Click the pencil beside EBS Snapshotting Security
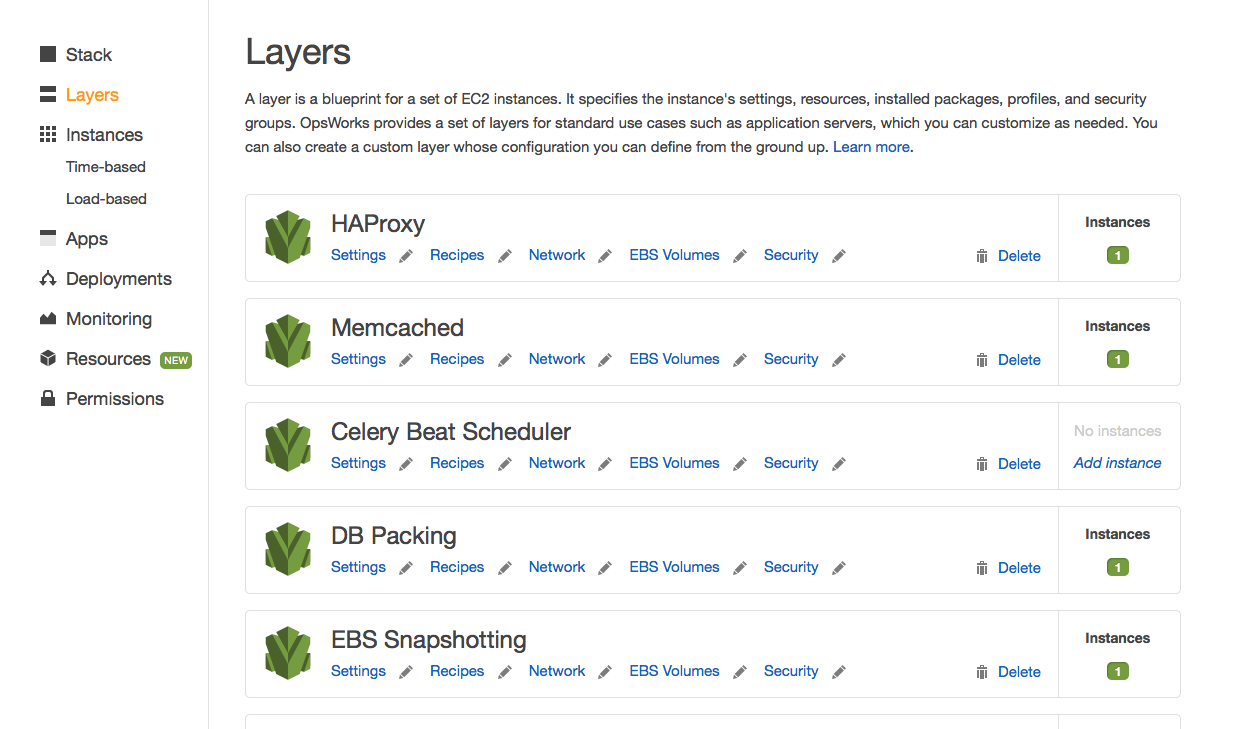This screenshot has width=1256, height=729. click(x=839, y=672)
